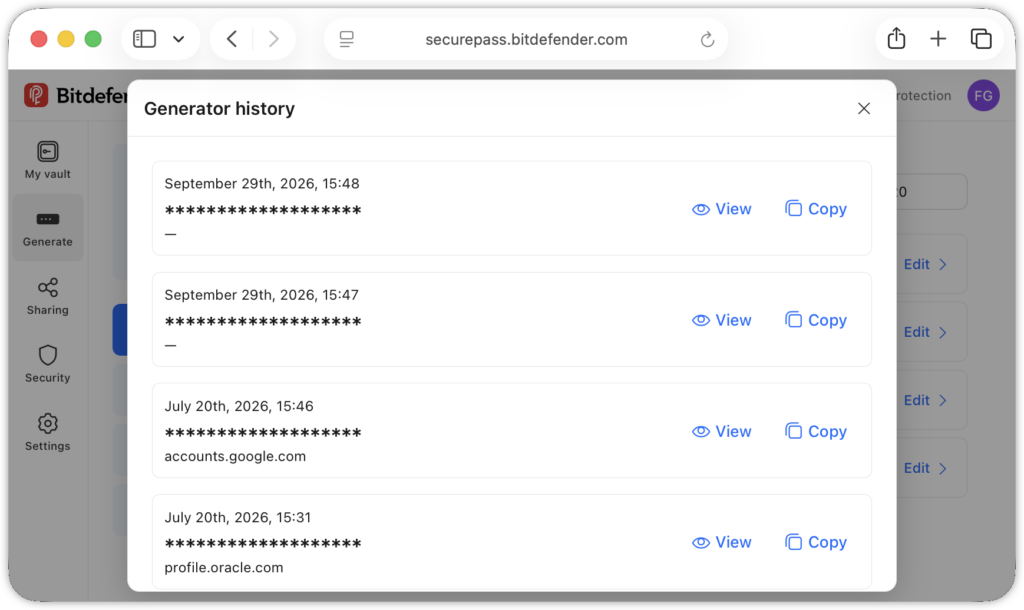
Task: Open the page settings icon in address bar
Action: click(x=347, y=39)
